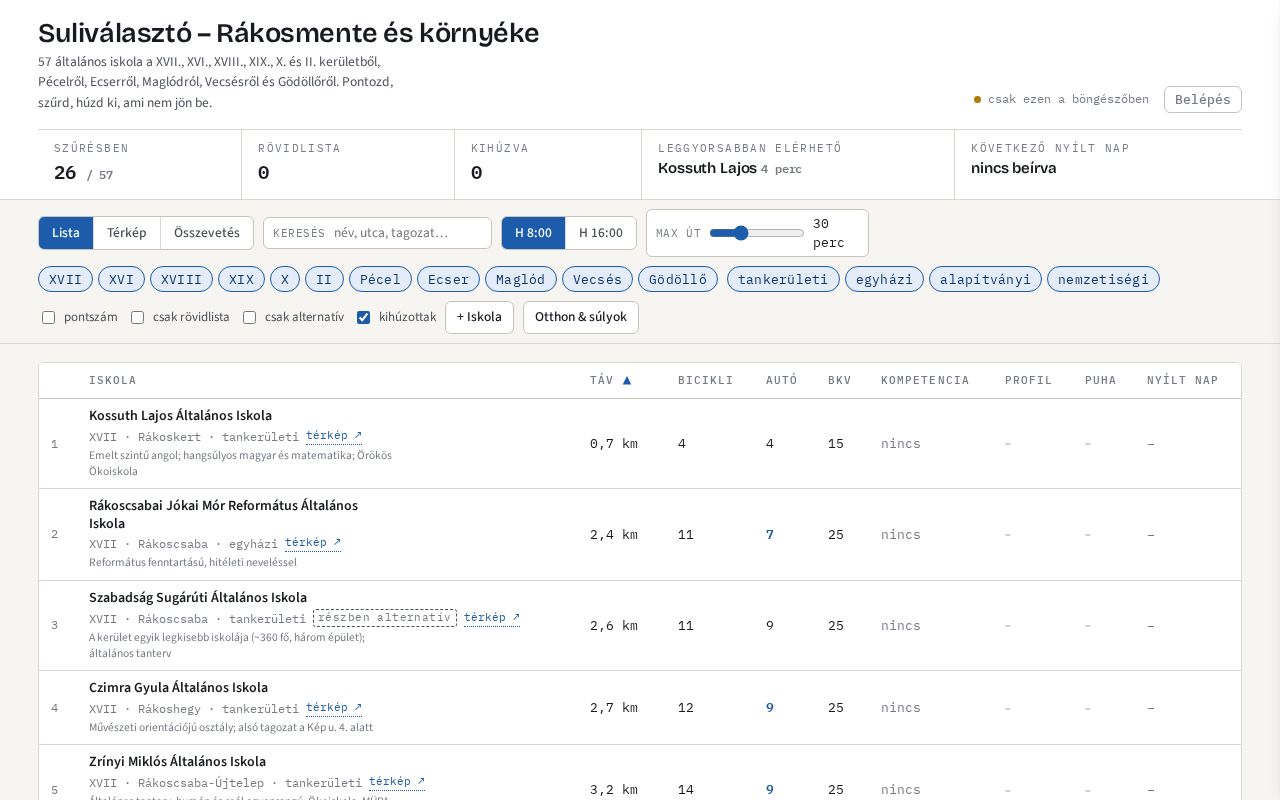Sort by the BKV column header
1280x800 pixels.
[840, 380]
